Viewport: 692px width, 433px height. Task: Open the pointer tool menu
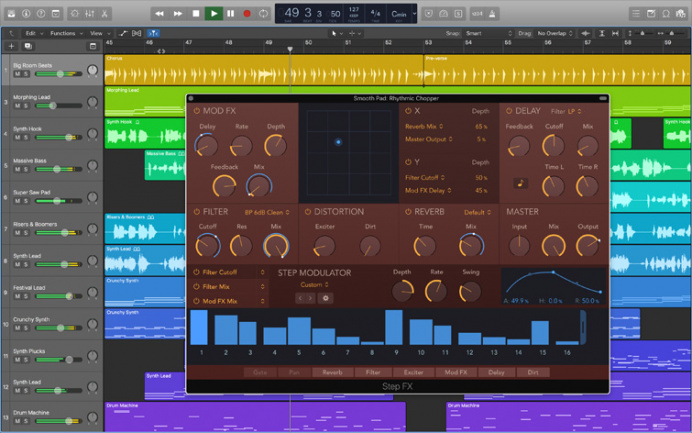pos(337,33)
